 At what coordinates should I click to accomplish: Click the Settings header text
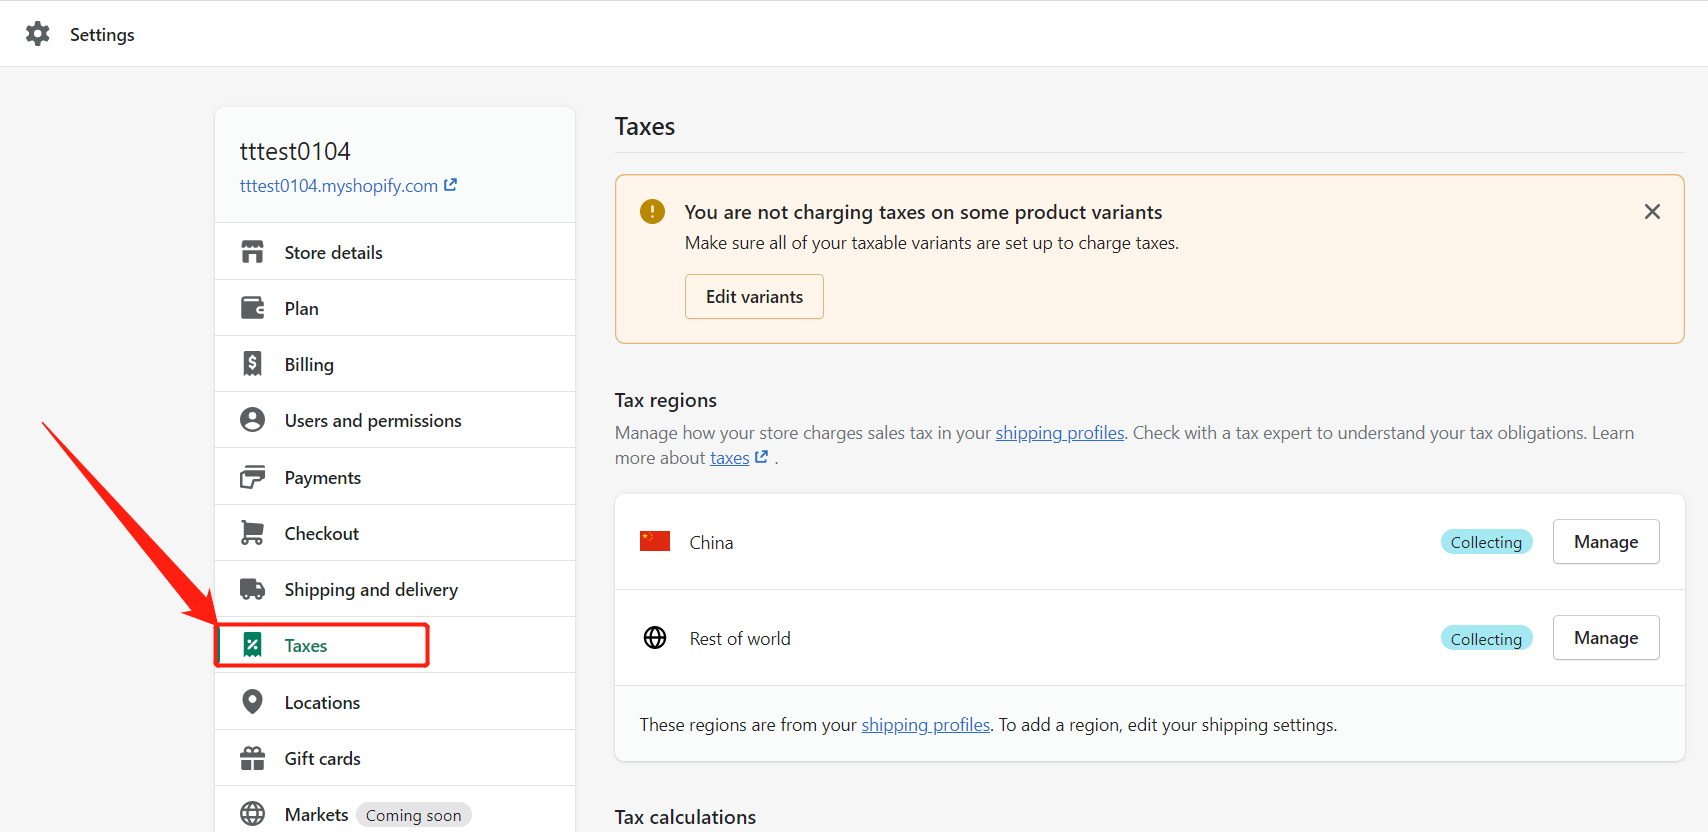point(102,35)
